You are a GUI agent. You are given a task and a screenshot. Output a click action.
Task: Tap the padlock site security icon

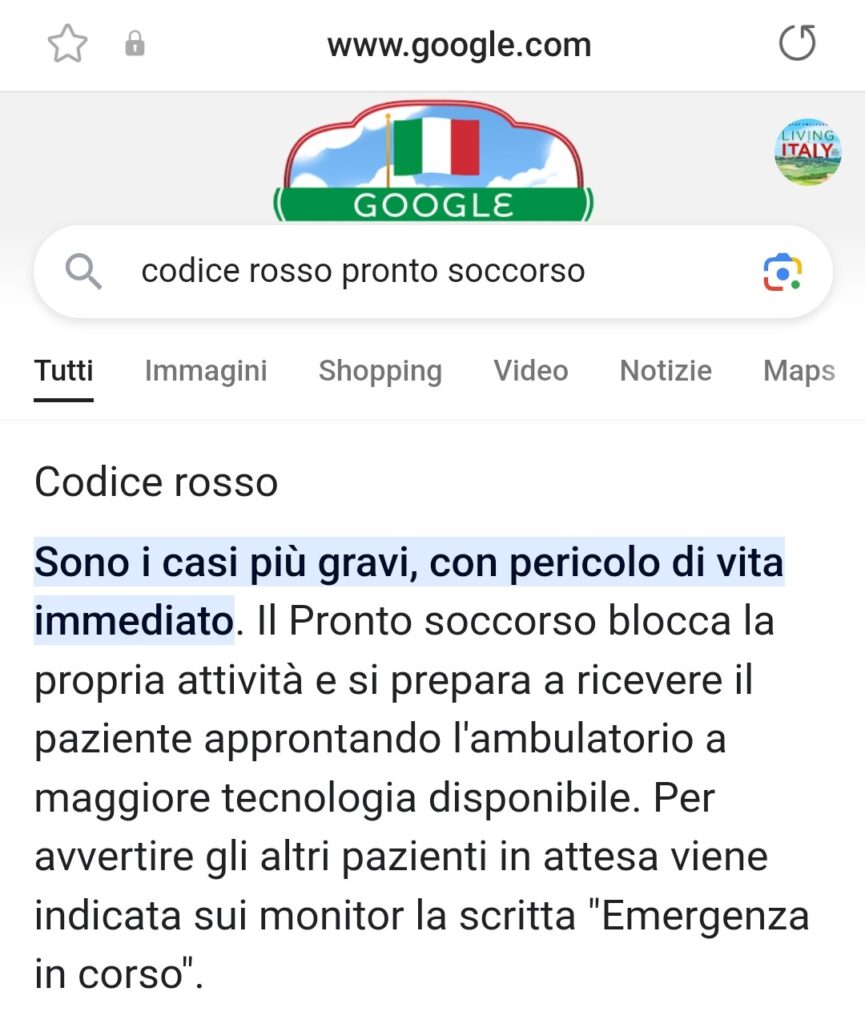pyautogui.click(x=134, y=44)
